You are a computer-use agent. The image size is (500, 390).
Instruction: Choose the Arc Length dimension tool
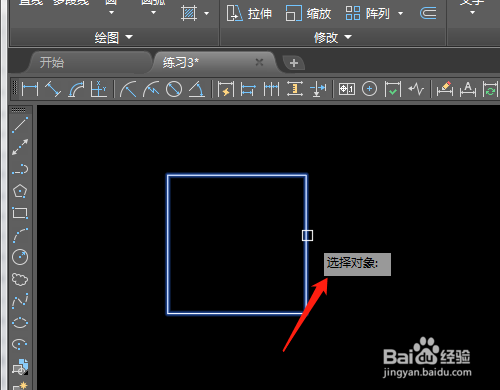coord(76,89)
